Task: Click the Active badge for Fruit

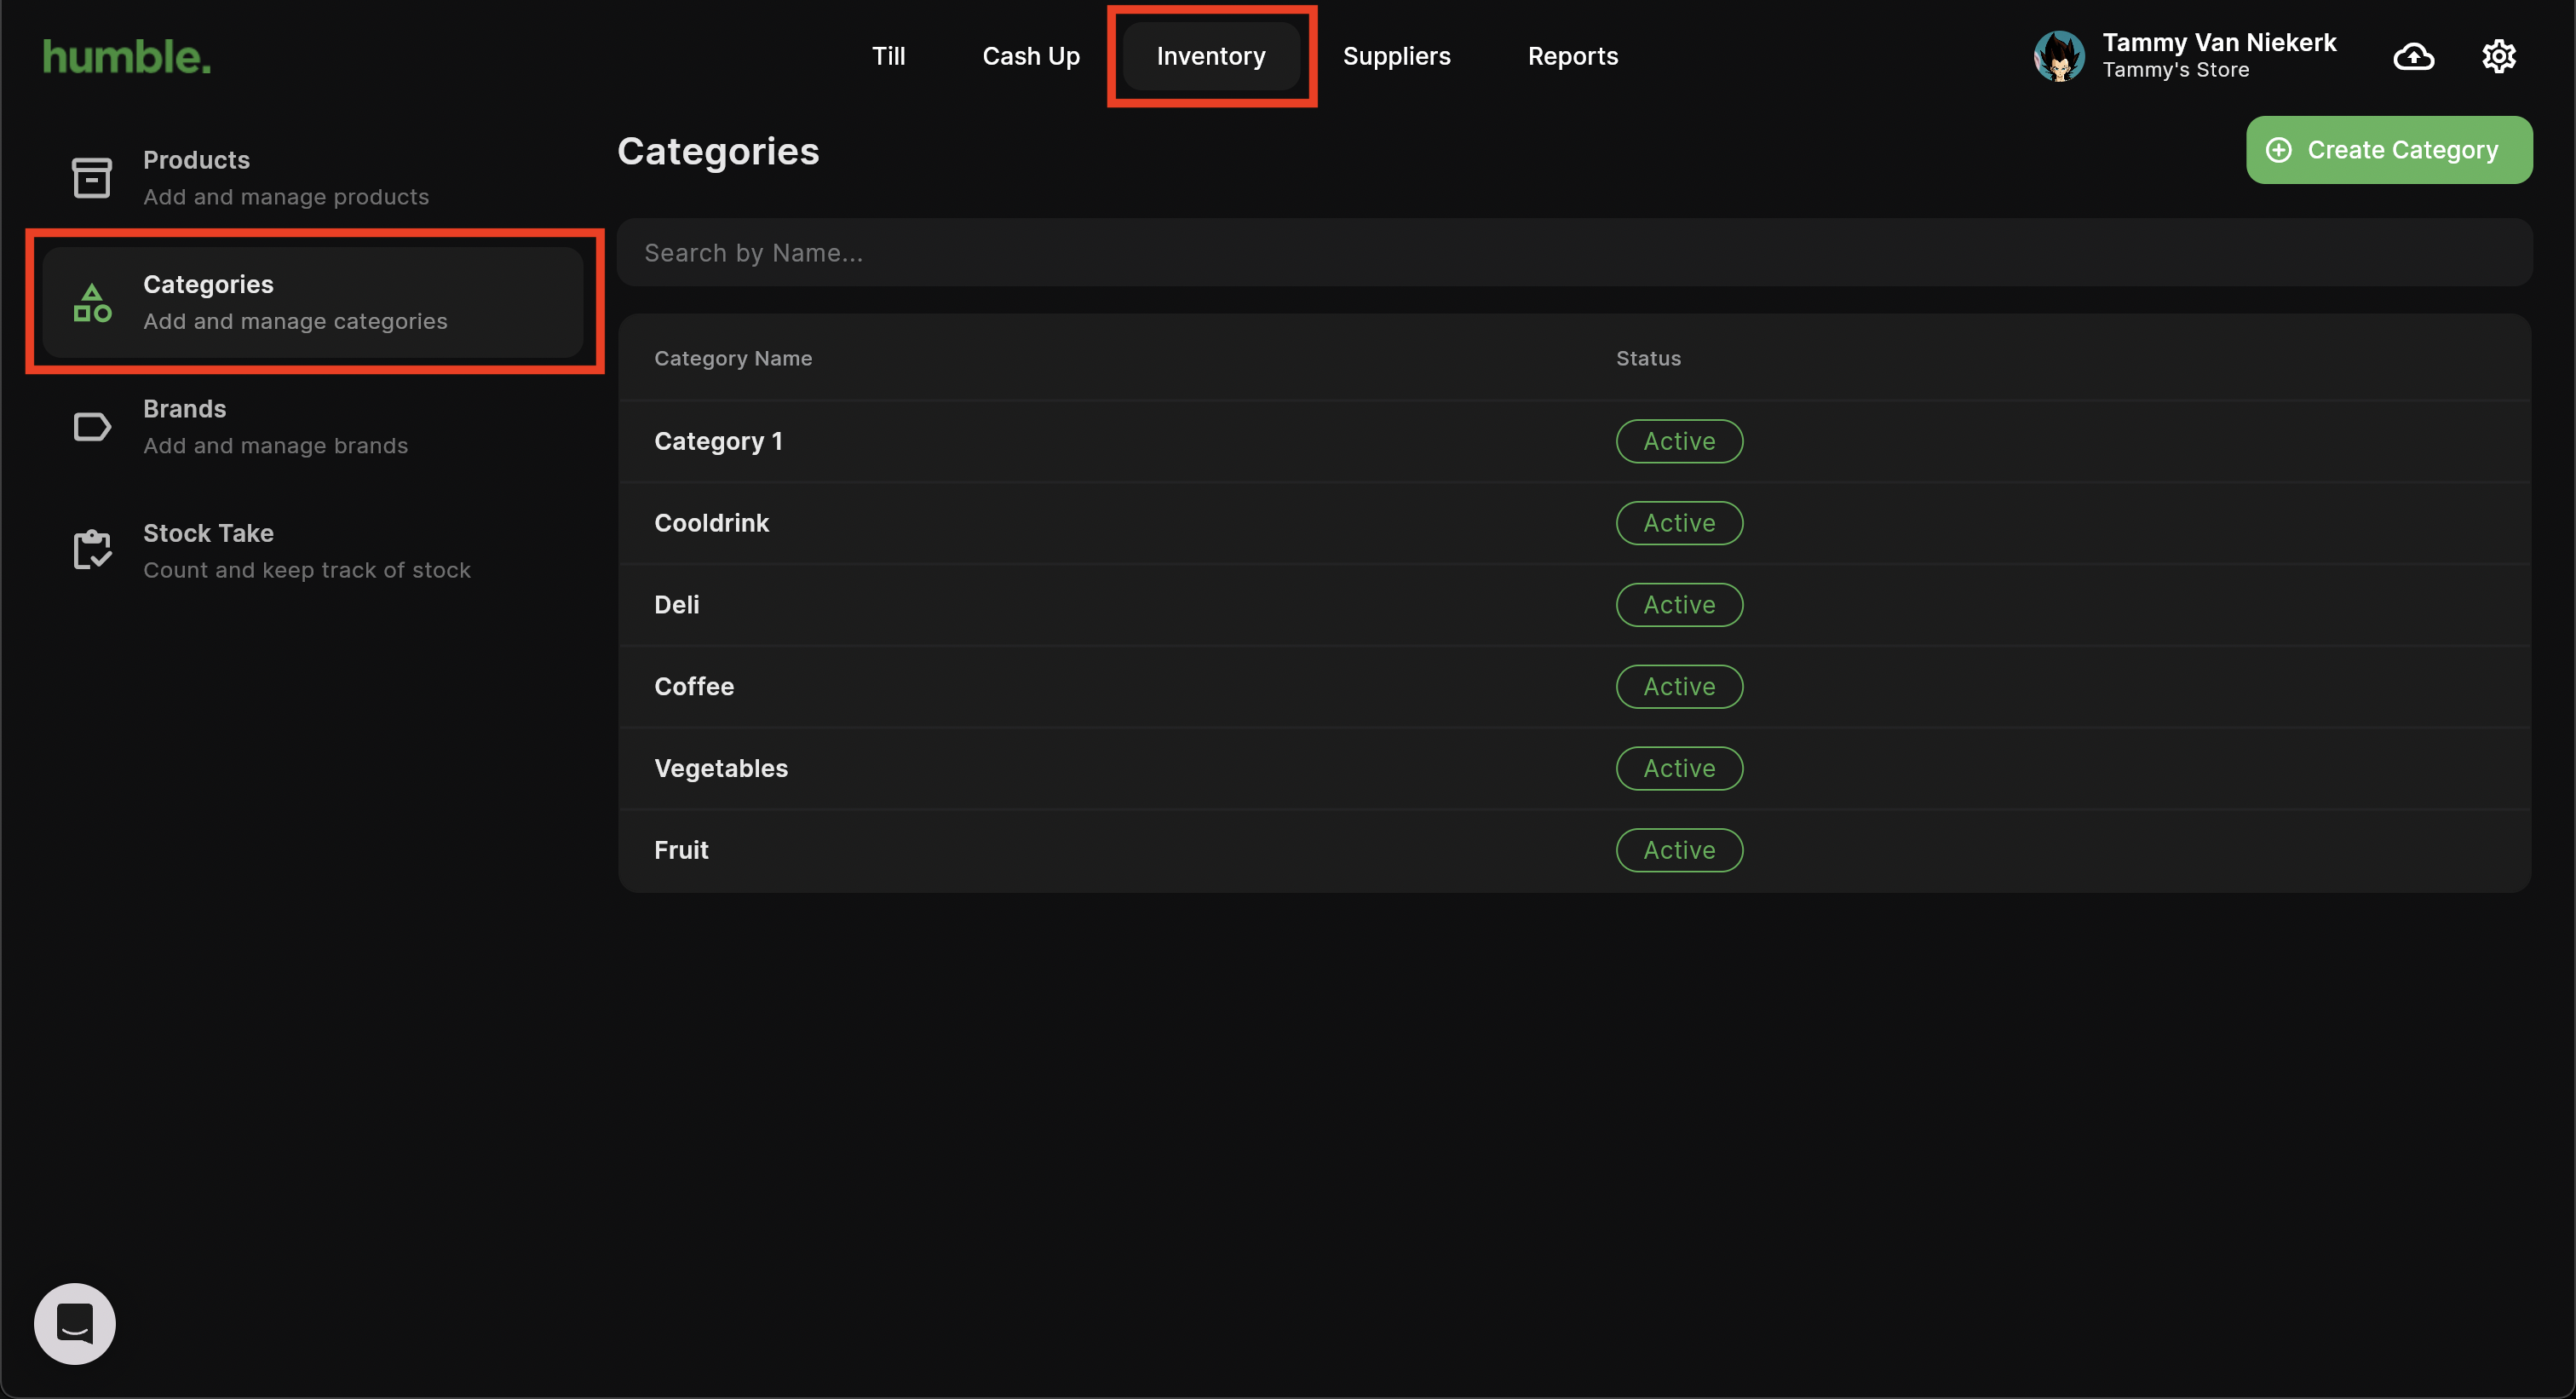Action: [x=1679, y=850]
